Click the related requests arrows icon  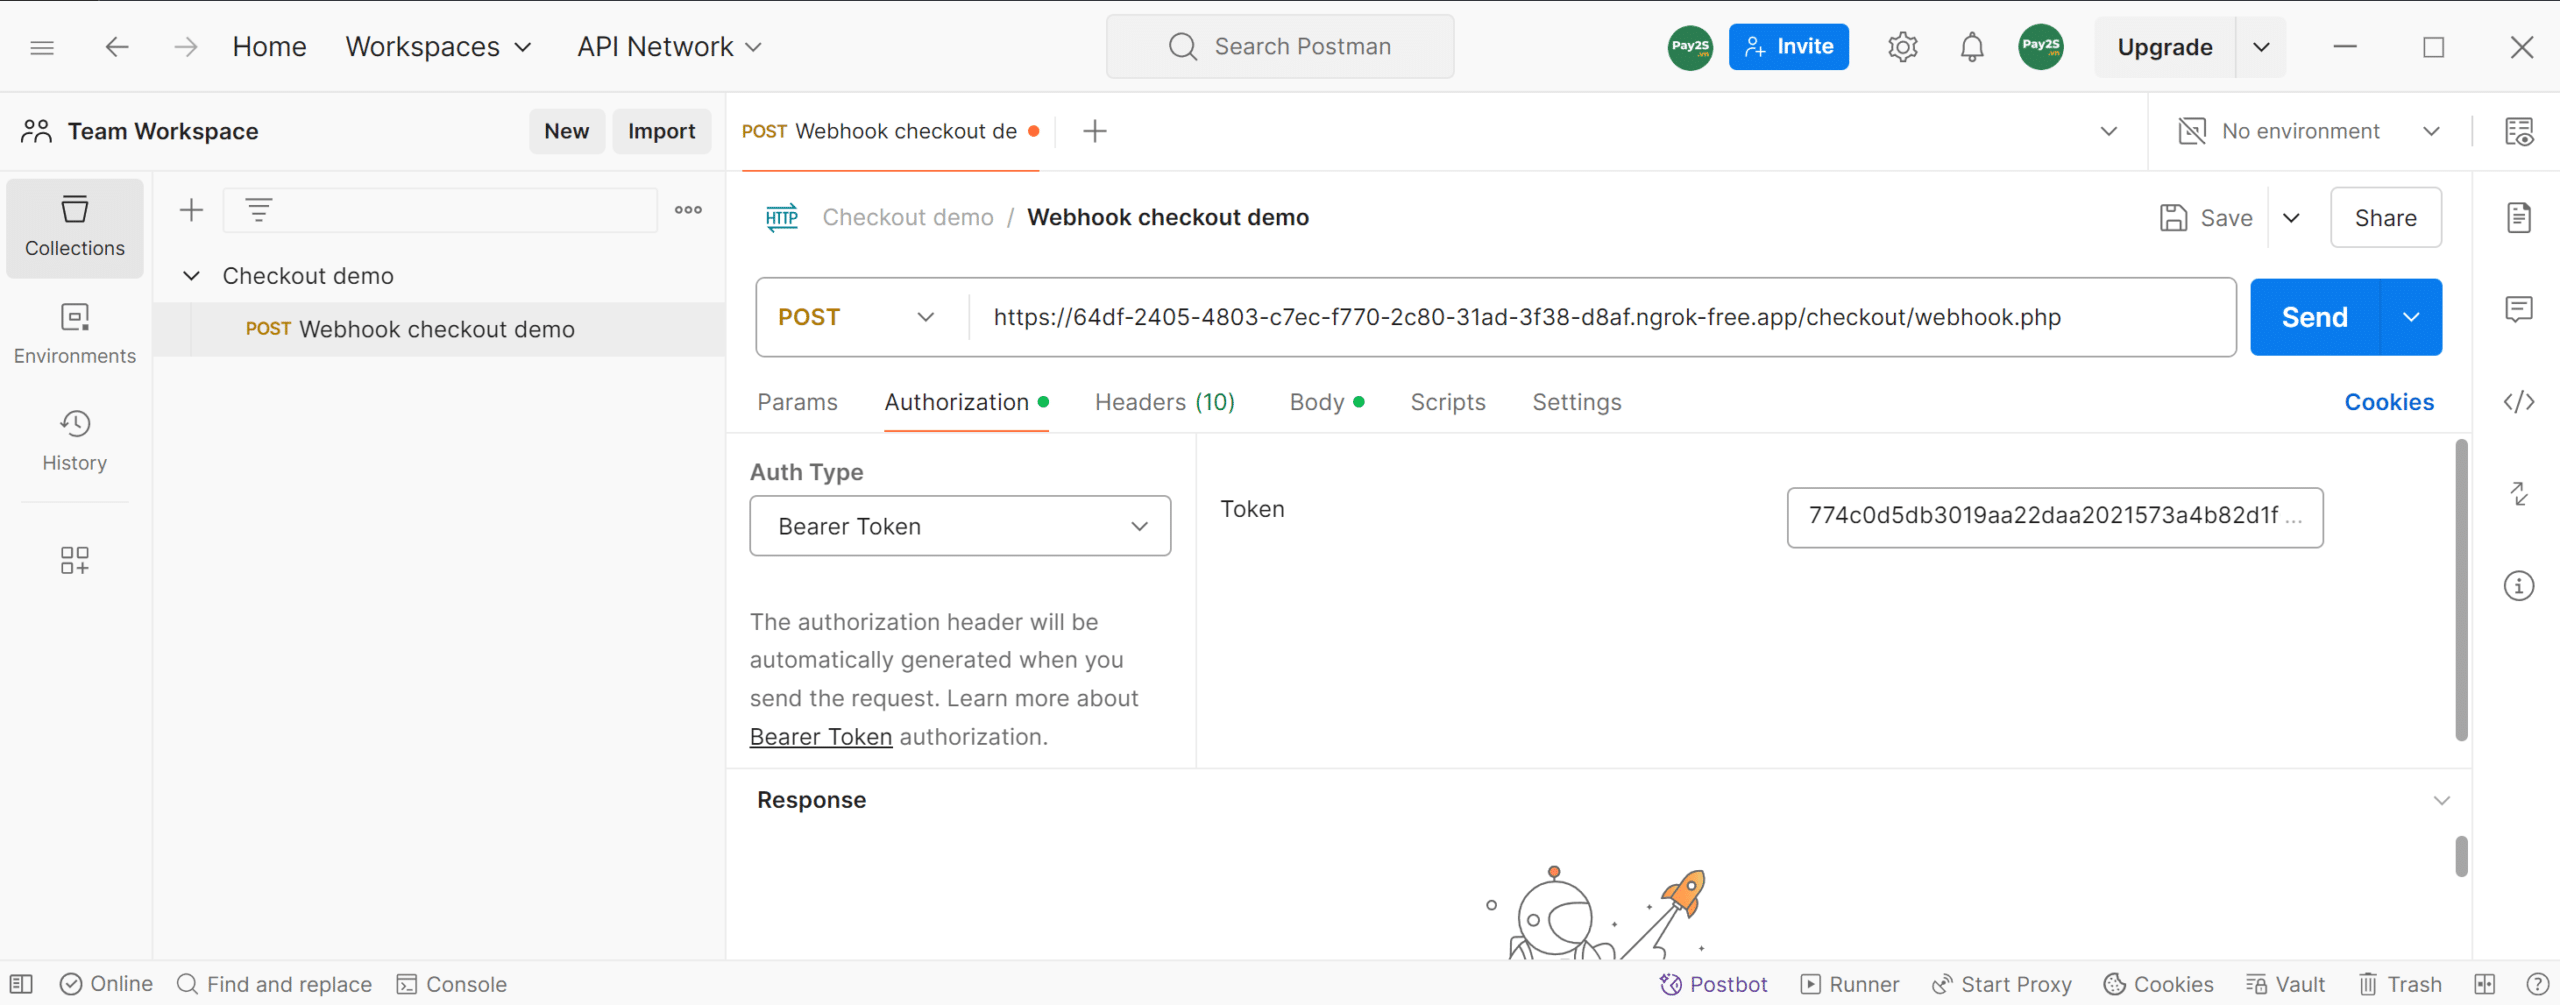(x=2518, y=493)
